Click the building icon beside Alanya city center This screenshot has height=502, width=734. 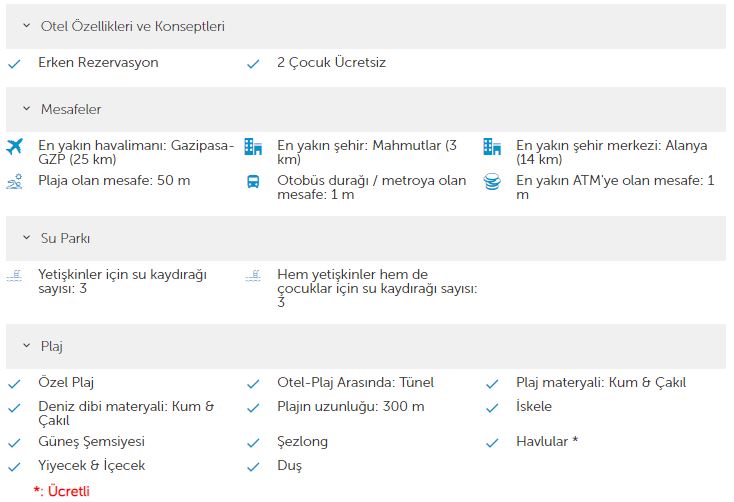[x=492, y=147]
